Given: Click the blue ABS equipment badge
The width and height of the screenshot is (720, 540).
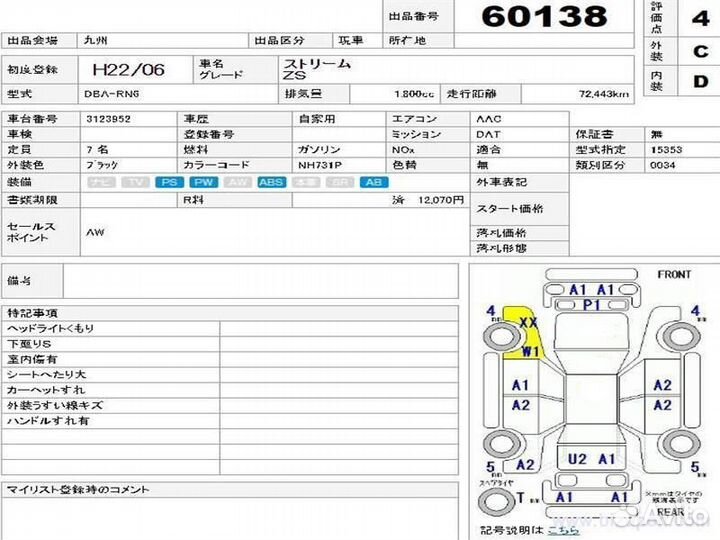Looking at the screenshot, I should coord(271,182).
